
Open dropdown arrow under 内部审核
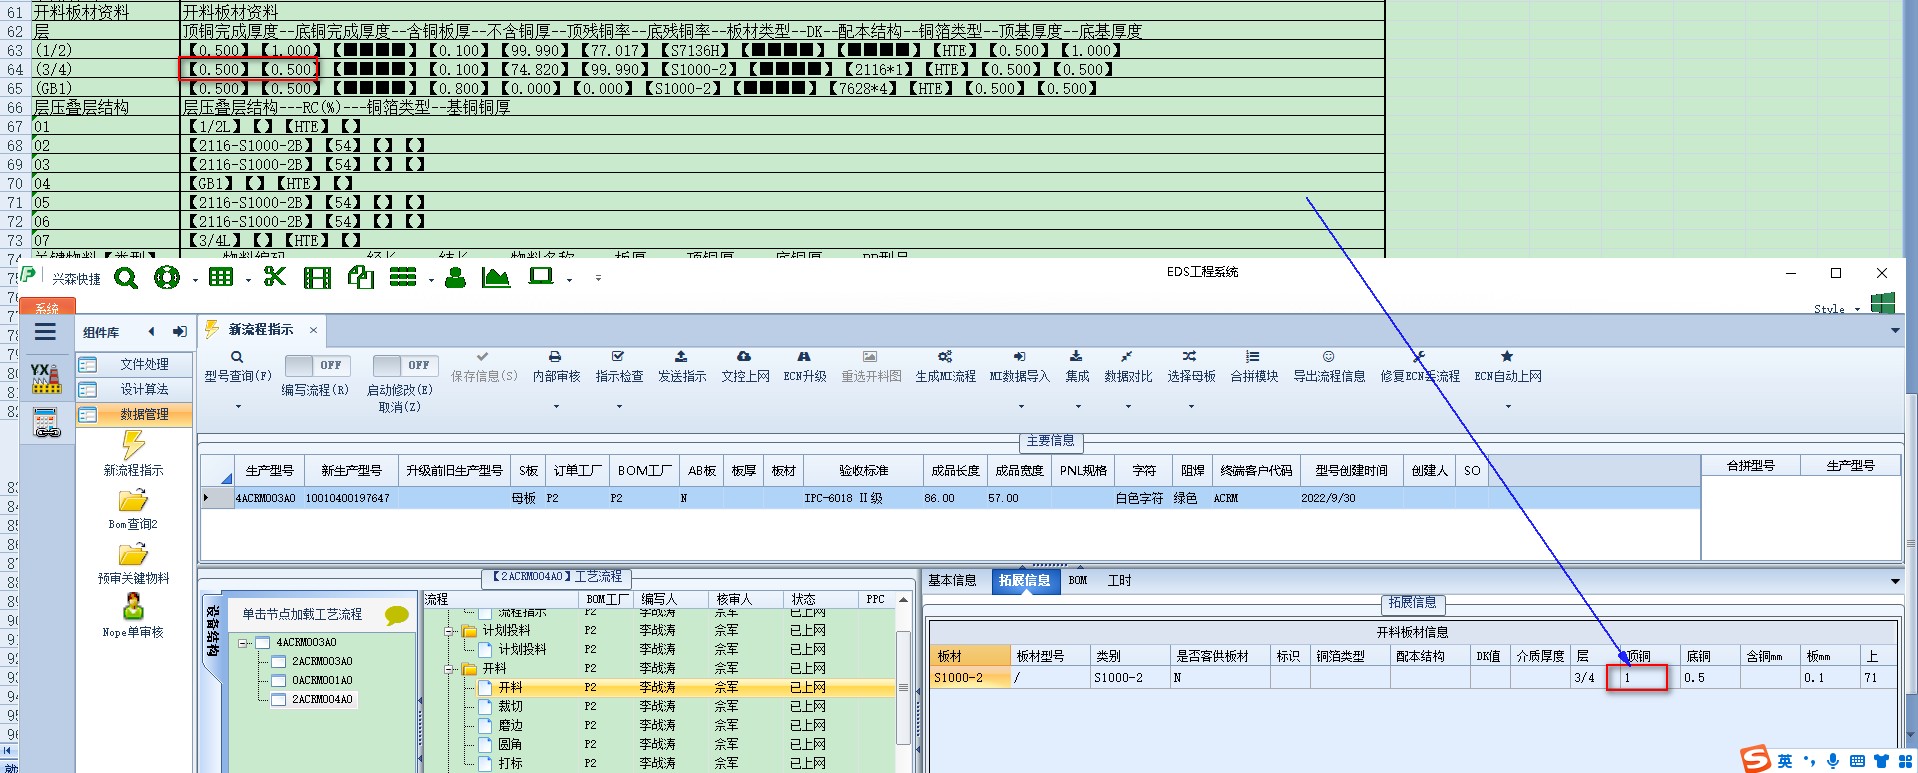point(556,406)
